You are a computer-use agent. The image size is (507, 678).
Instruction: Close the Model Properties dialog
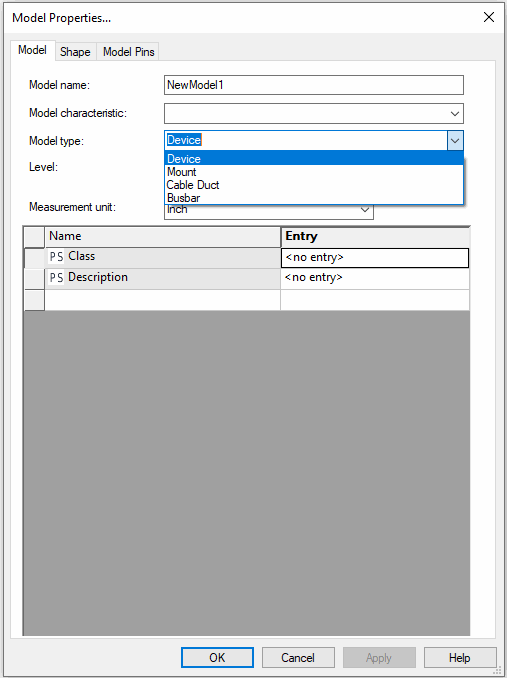[x=489, y=17]
